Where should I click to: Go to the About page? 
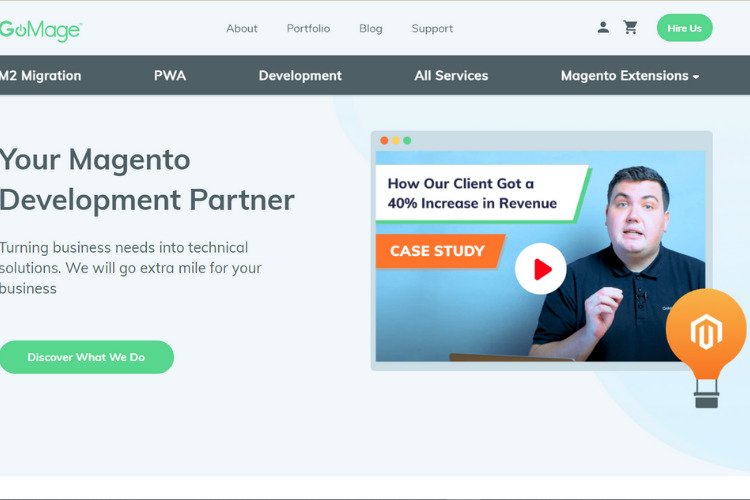tap(242, 29)
